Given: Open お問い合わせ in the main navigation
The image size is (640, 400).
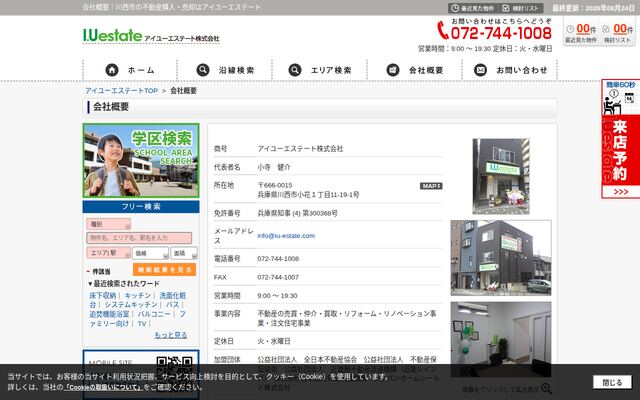Looking at the screenshot, I should pos(510,70).
